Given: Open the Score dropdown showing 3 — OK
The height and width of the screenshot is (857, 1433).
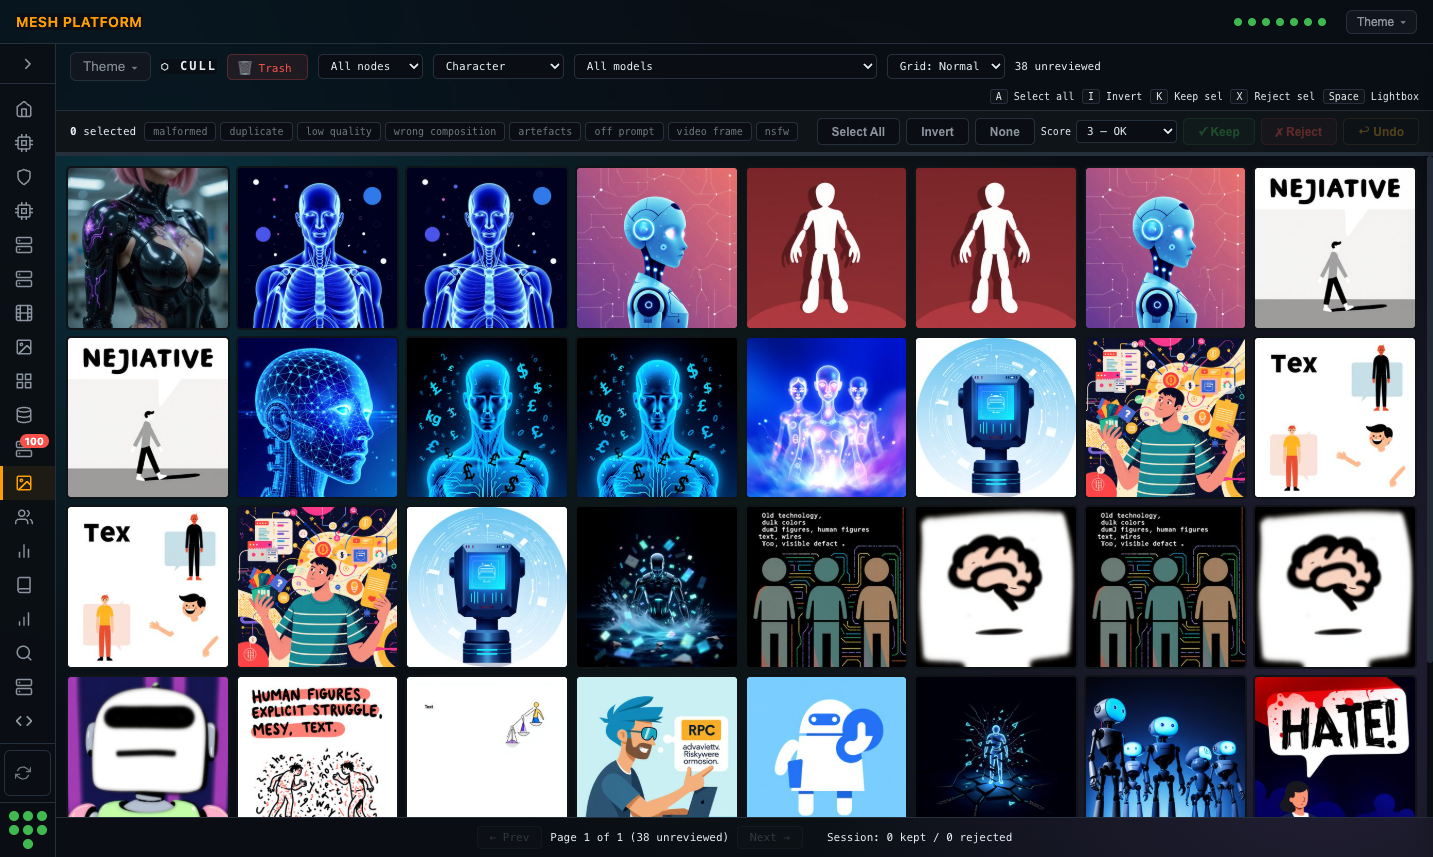Looking at the screenshot, I should point(1126,131).
